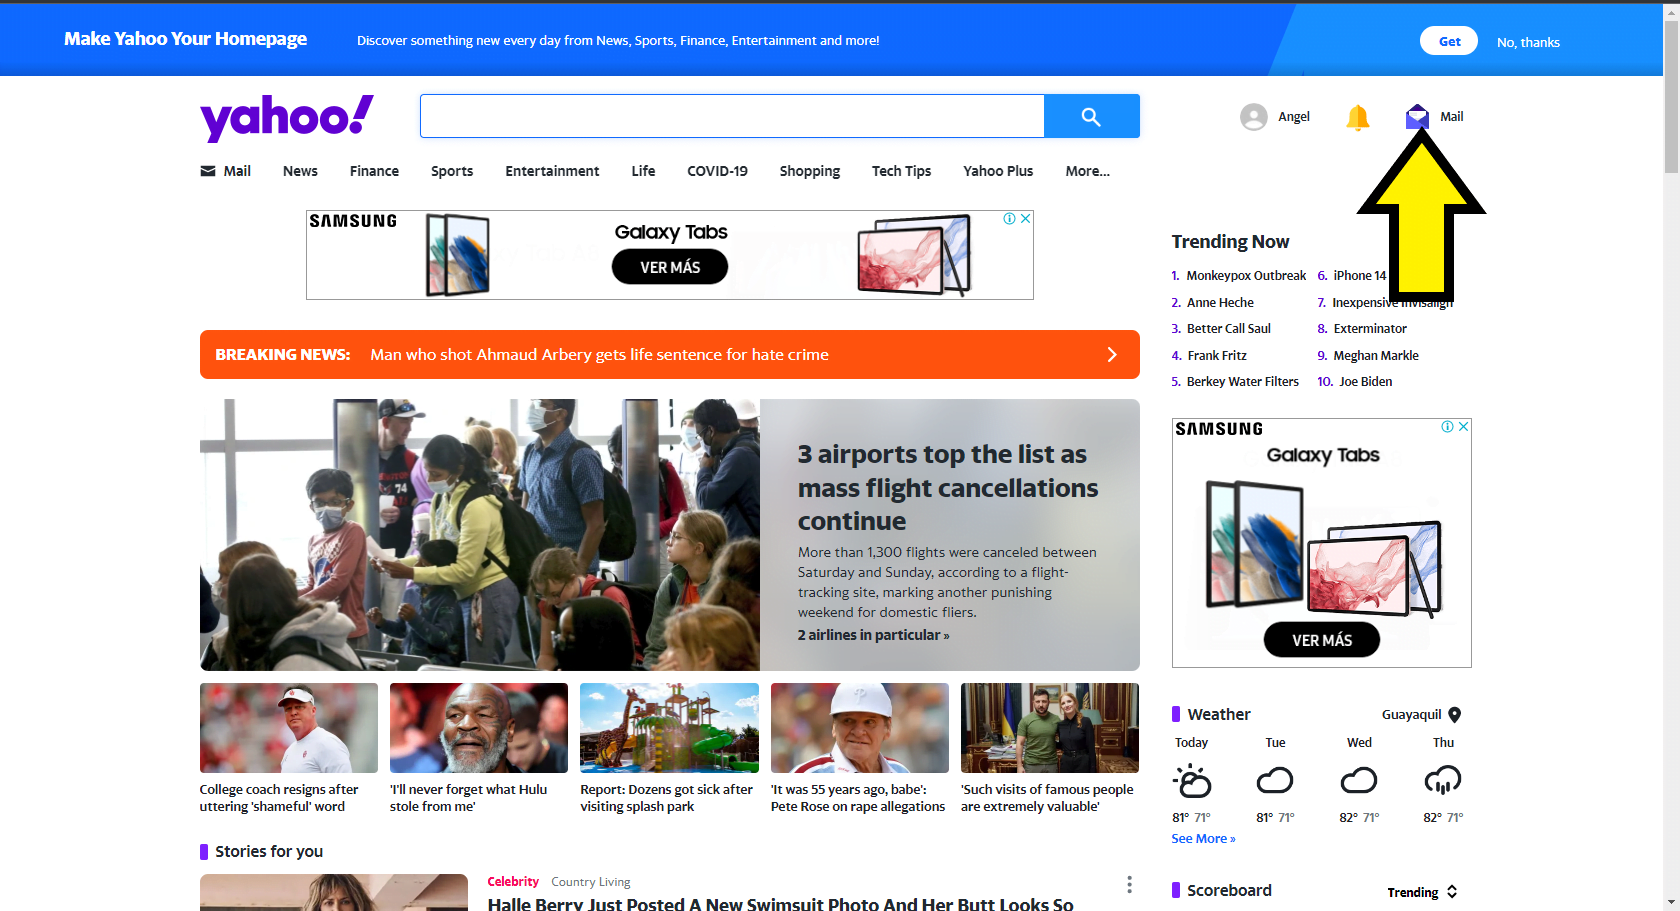The height and width of the screenshot is (911, 1680).
Task: Open the Finance navigation item
Action: (x=374, y=171)
